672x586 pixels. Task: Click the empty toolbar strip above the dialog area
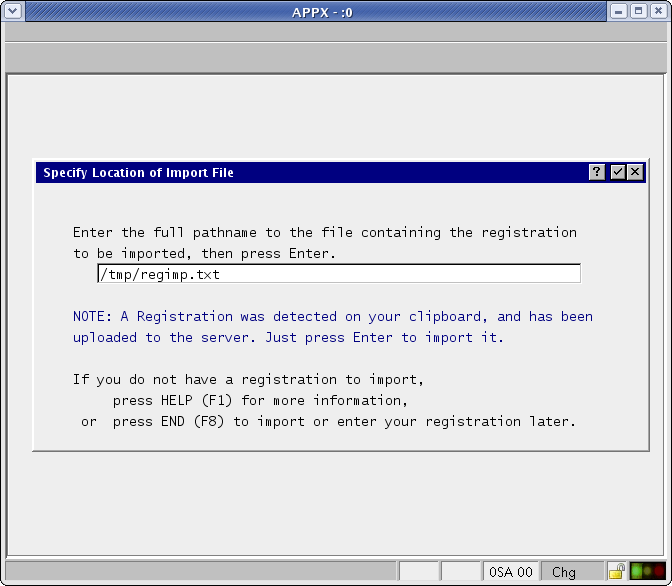coord(336,57)
